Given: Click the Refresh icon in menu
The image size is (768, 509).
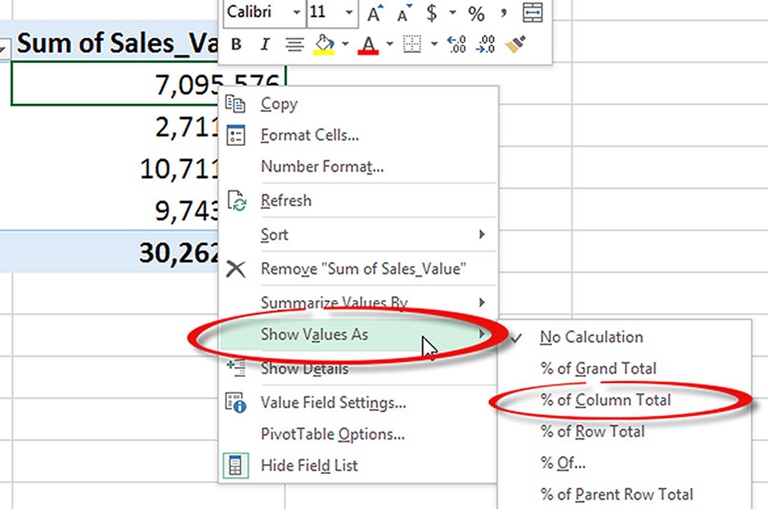Looking at the screenshot, I should click(237, 201).
